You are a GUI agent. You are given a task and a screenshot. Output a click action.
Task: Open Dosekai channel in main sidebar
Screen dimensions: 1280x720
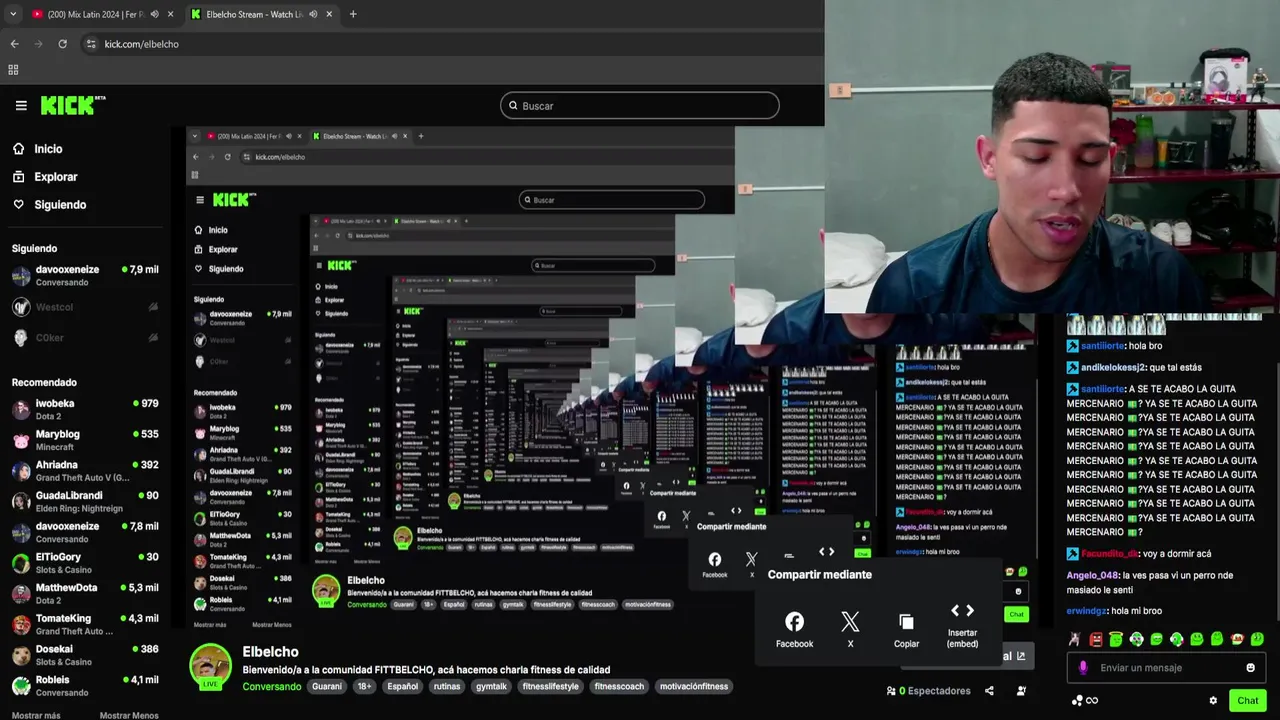(85, 655)
